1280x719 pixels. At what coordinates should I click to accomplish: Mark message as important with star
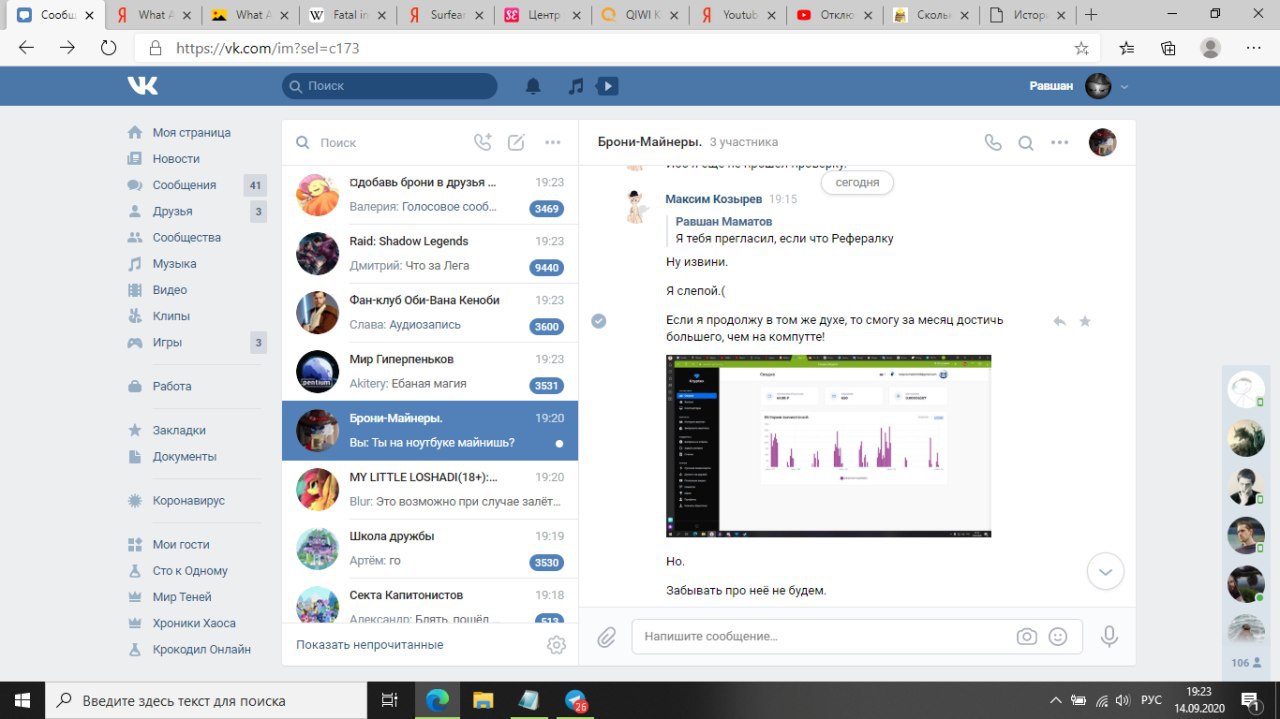click(1085, 321)
